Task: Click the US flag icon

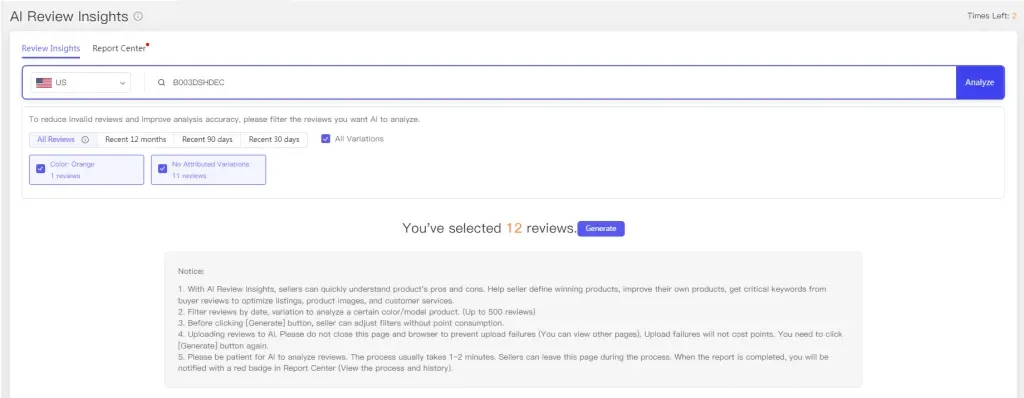Action: 44,83
